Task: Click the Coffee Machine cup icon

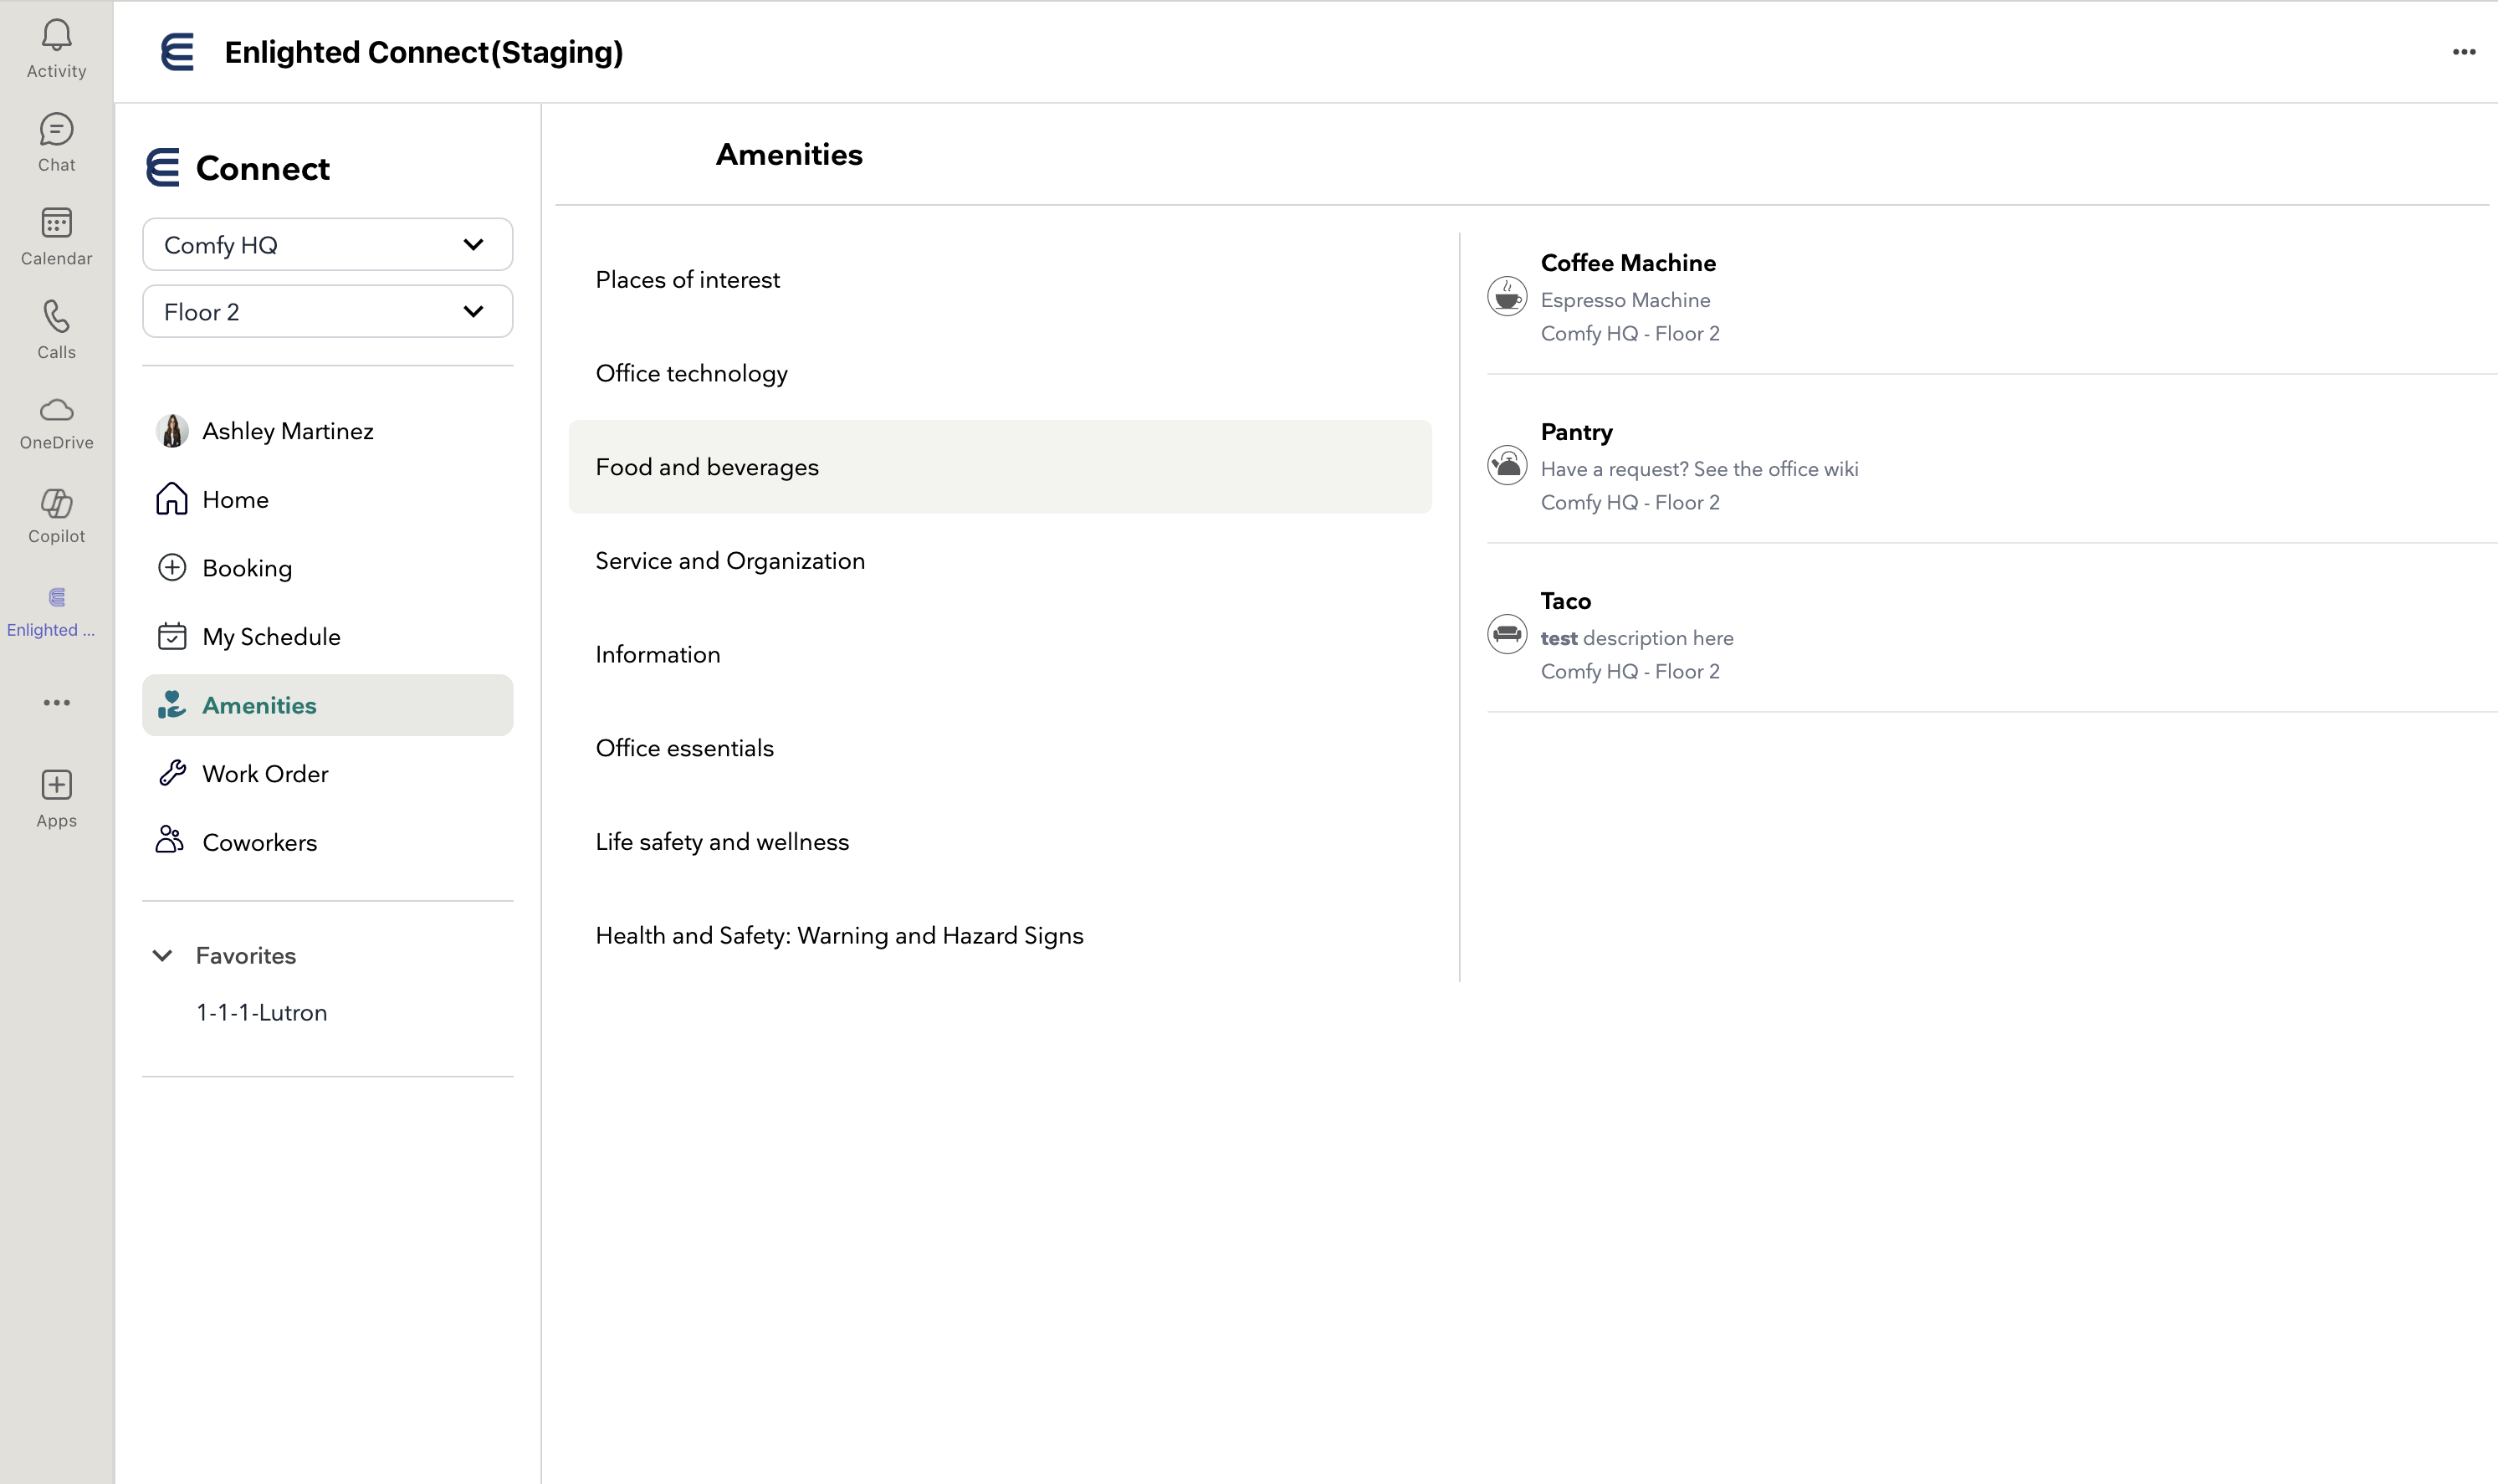Action: [x=1506, y=296]
